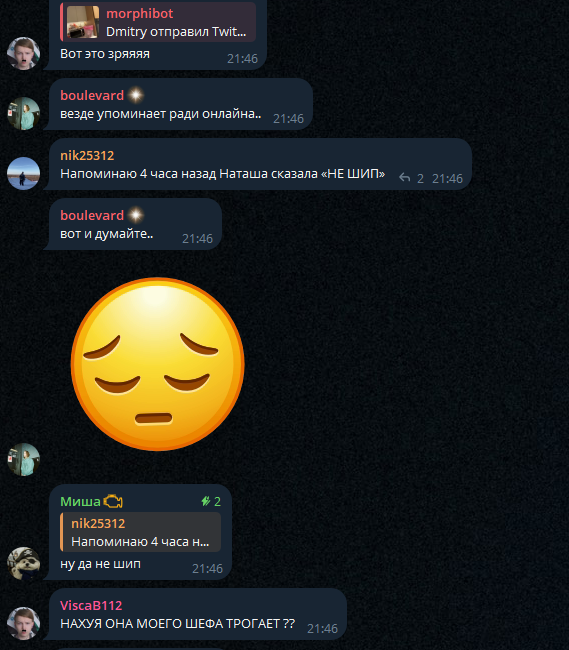The height and width of the screenshot is (650, 569).
Task: Click the large pensive face emoji sticker
Action: [x=157, y=364]
